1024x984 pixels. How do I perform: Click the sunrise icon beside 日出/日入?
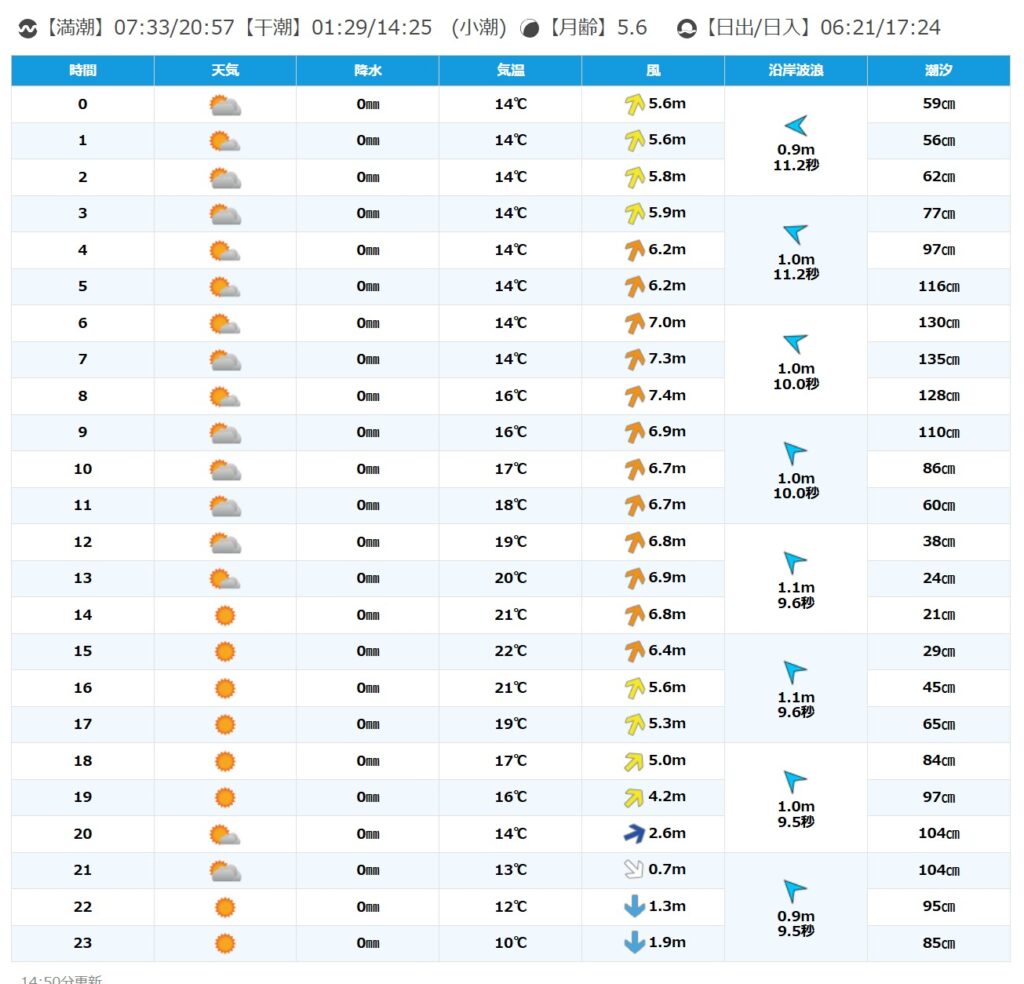click(687, 29)
